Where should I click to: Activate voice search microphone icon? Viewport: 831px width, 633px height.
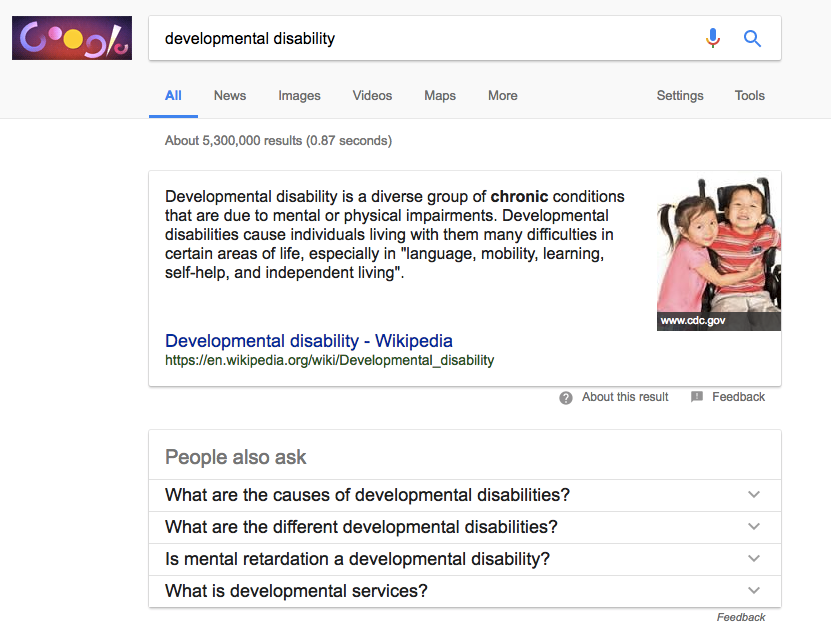[x=712, y=39]
